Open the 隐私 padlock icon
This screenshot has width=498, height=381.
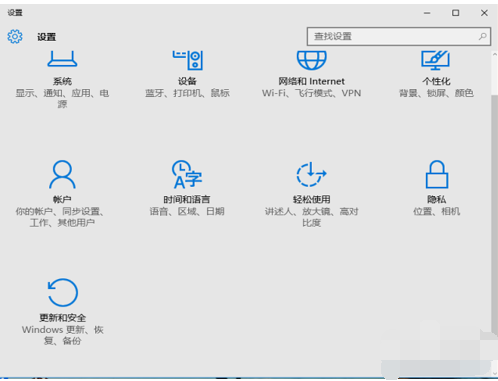(437, 174)
